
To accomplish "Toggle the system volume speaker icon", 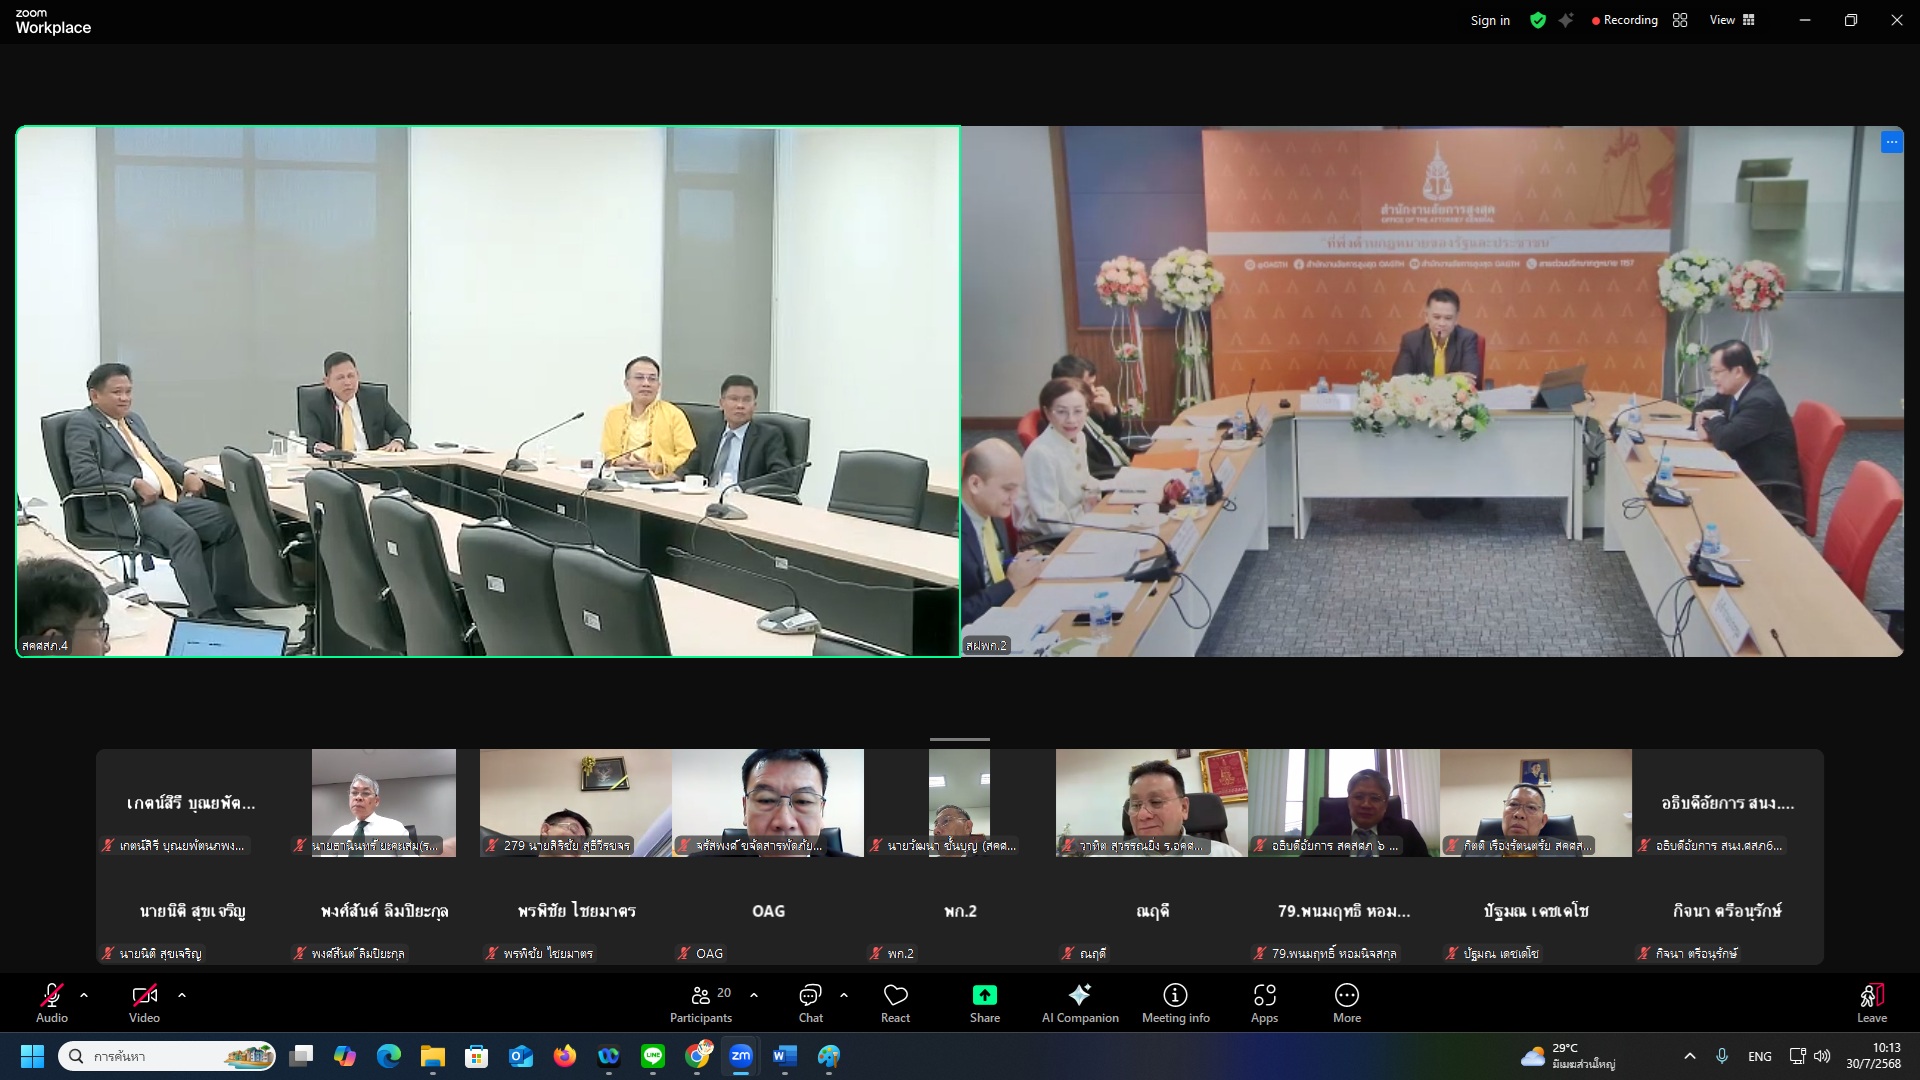I will click(1822, 1056).
